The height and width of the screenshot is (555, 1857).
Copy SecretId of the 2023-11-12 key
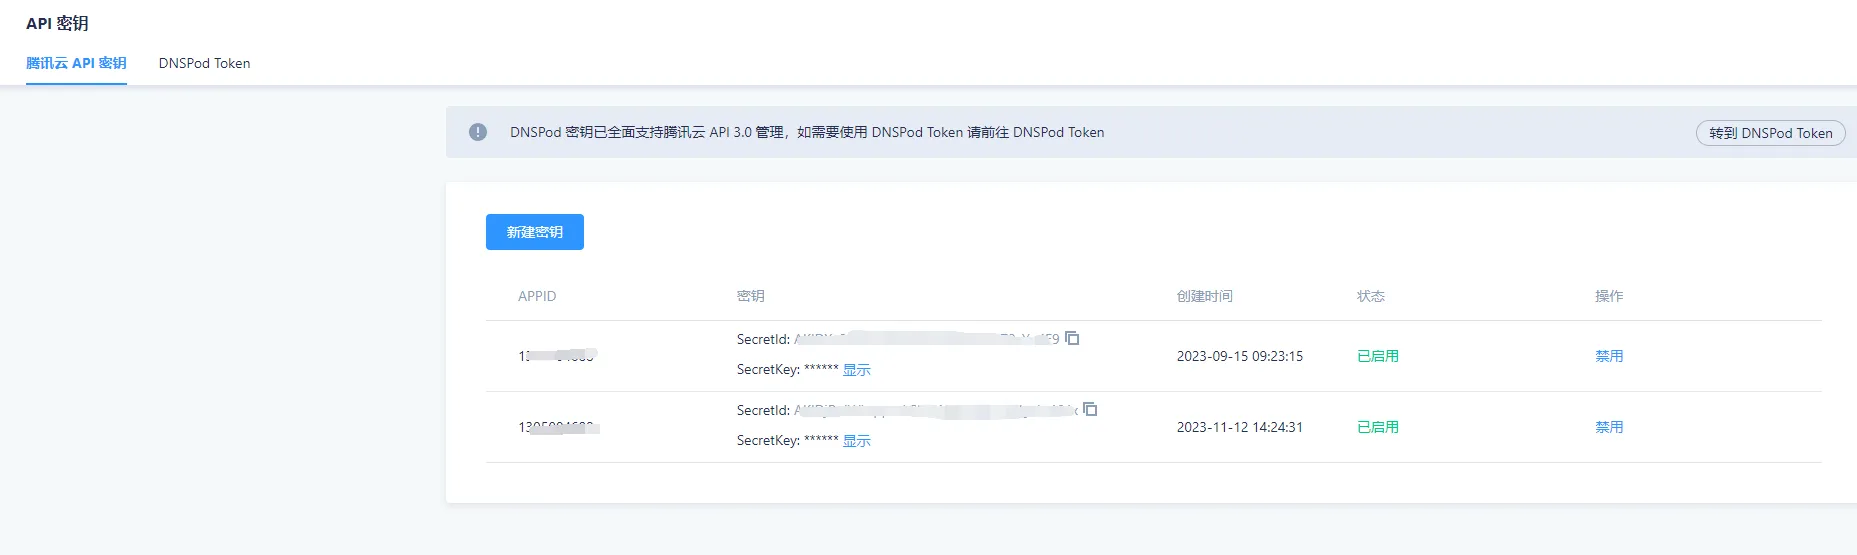(x=1090, y=410)
